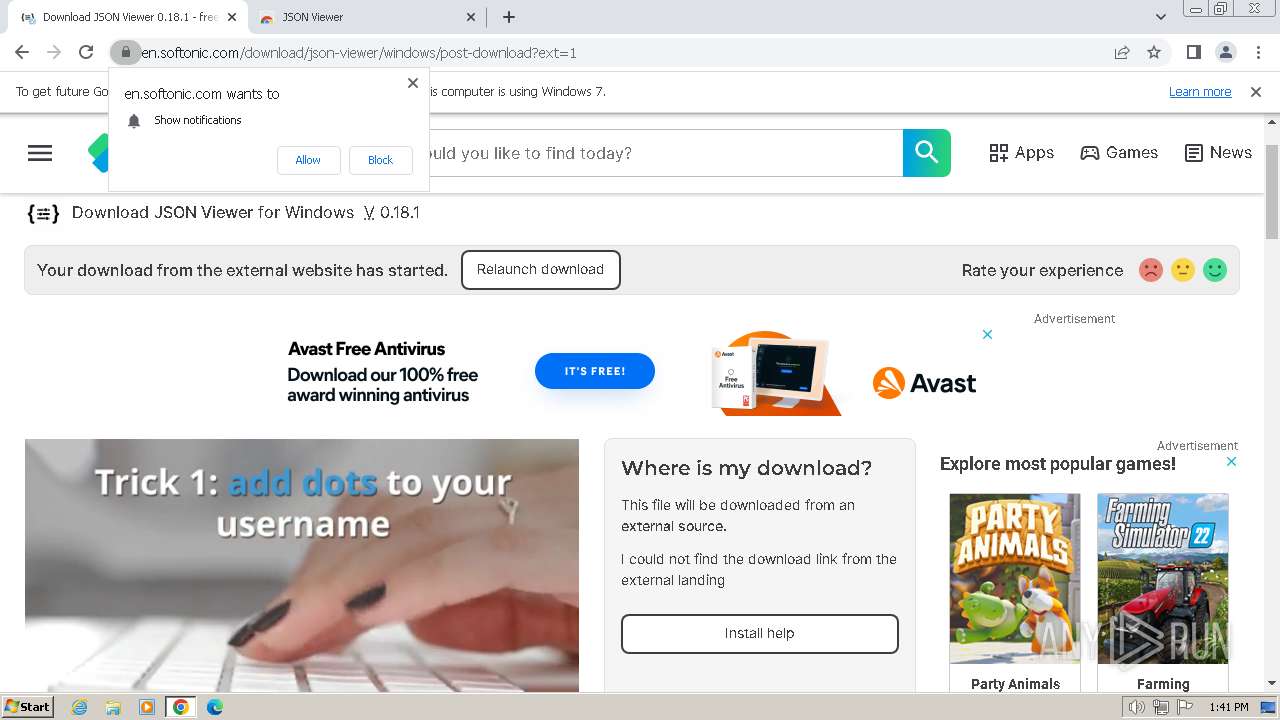This screenshot has width=1280, height=720.
Task: Open File Explorer from taskbar
Action: [x=113, y=707]
